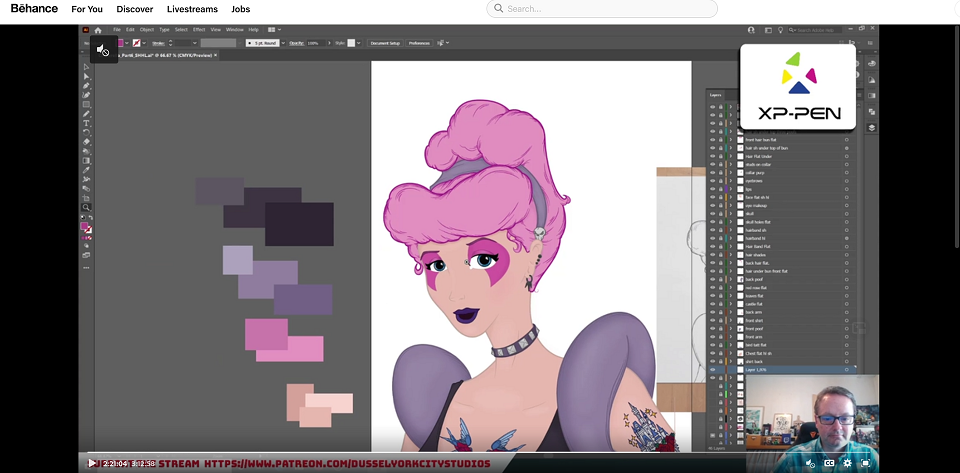Click the Arrange Documents icon in menu bar

click(x=272, y=29)
